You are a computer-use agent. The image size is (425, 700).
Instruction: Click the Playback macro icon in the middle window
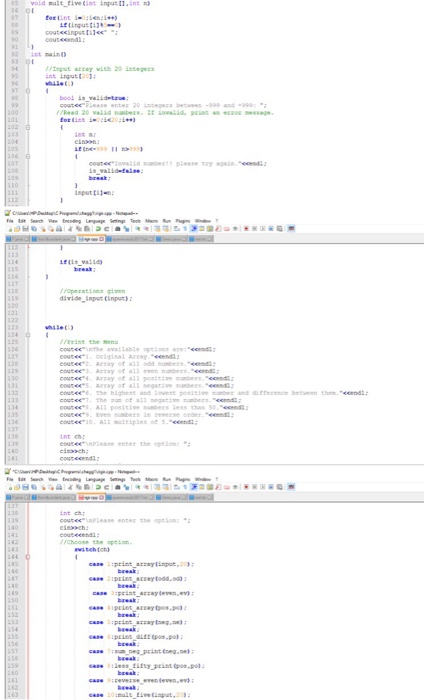pos(262,229)
